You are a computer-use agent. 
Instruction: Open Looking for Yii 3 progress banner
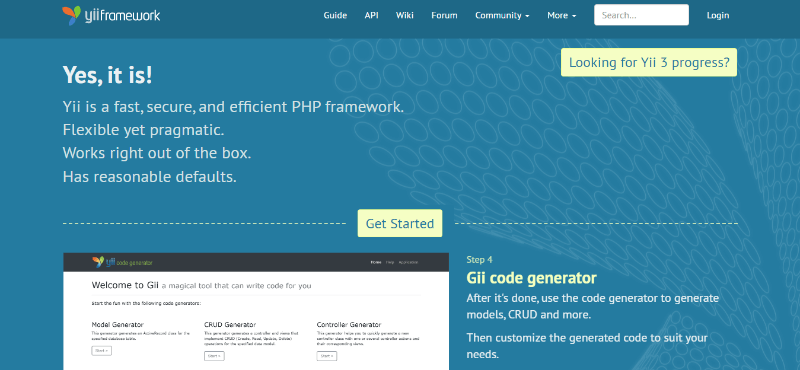tap(649, 62)
